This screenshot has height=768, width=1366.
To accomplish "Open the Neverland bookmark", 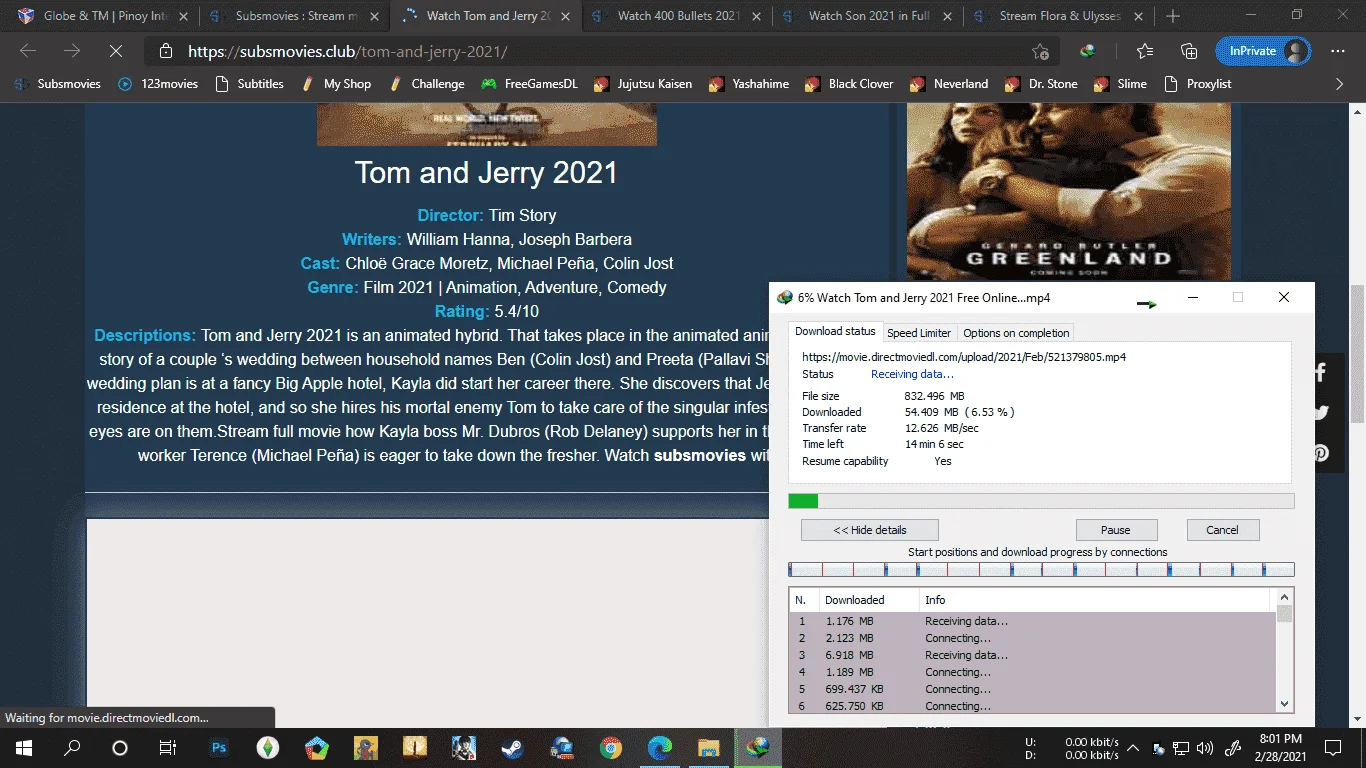I will point(949,84).
